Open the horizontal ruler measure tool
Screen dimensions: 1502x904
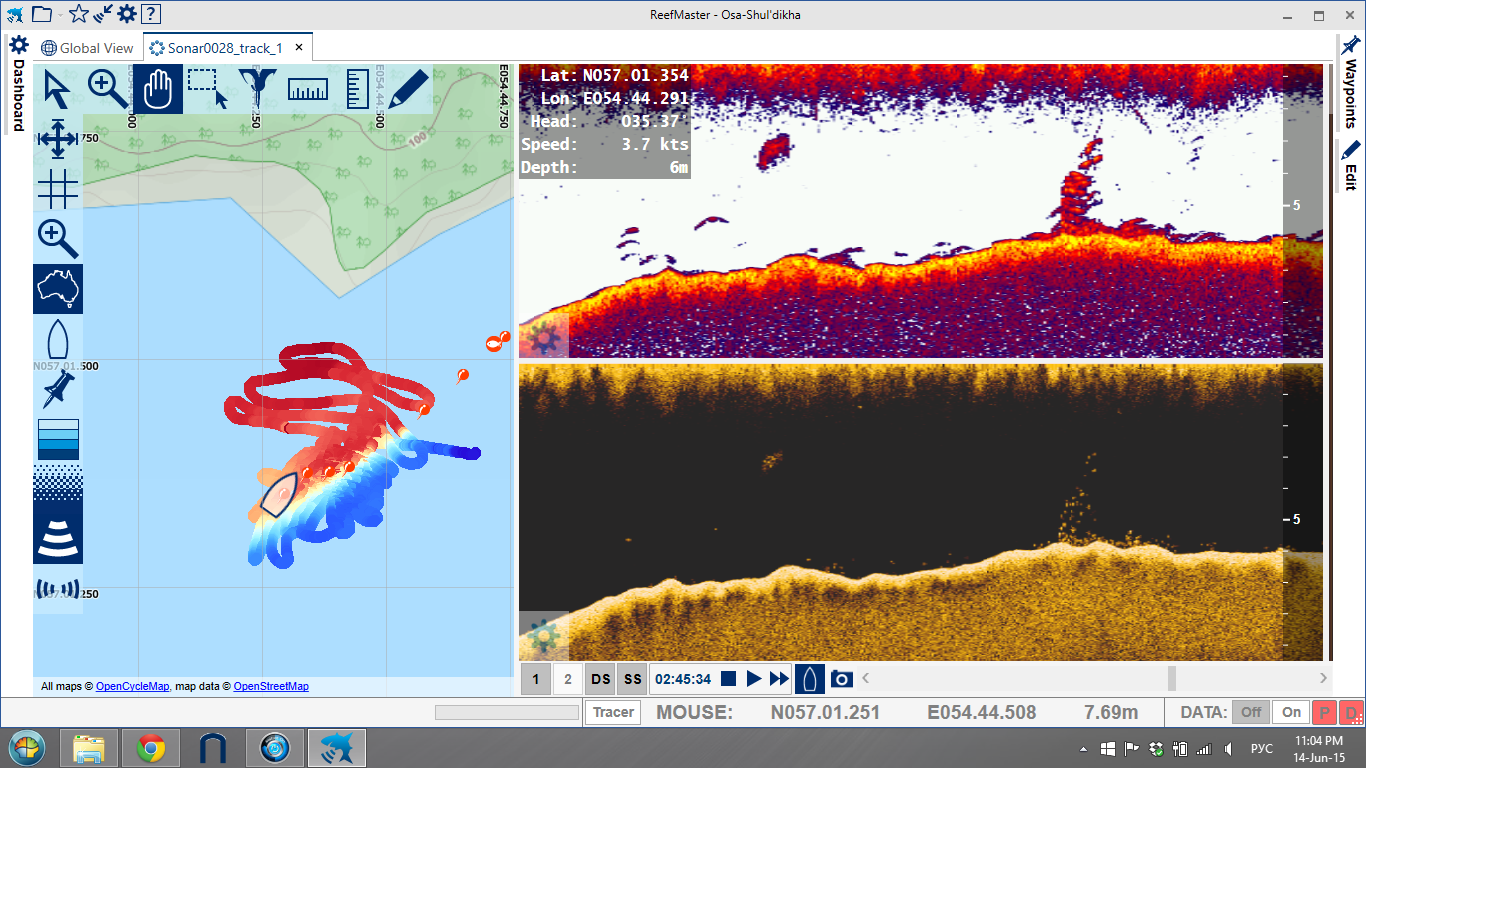point(308,89)
